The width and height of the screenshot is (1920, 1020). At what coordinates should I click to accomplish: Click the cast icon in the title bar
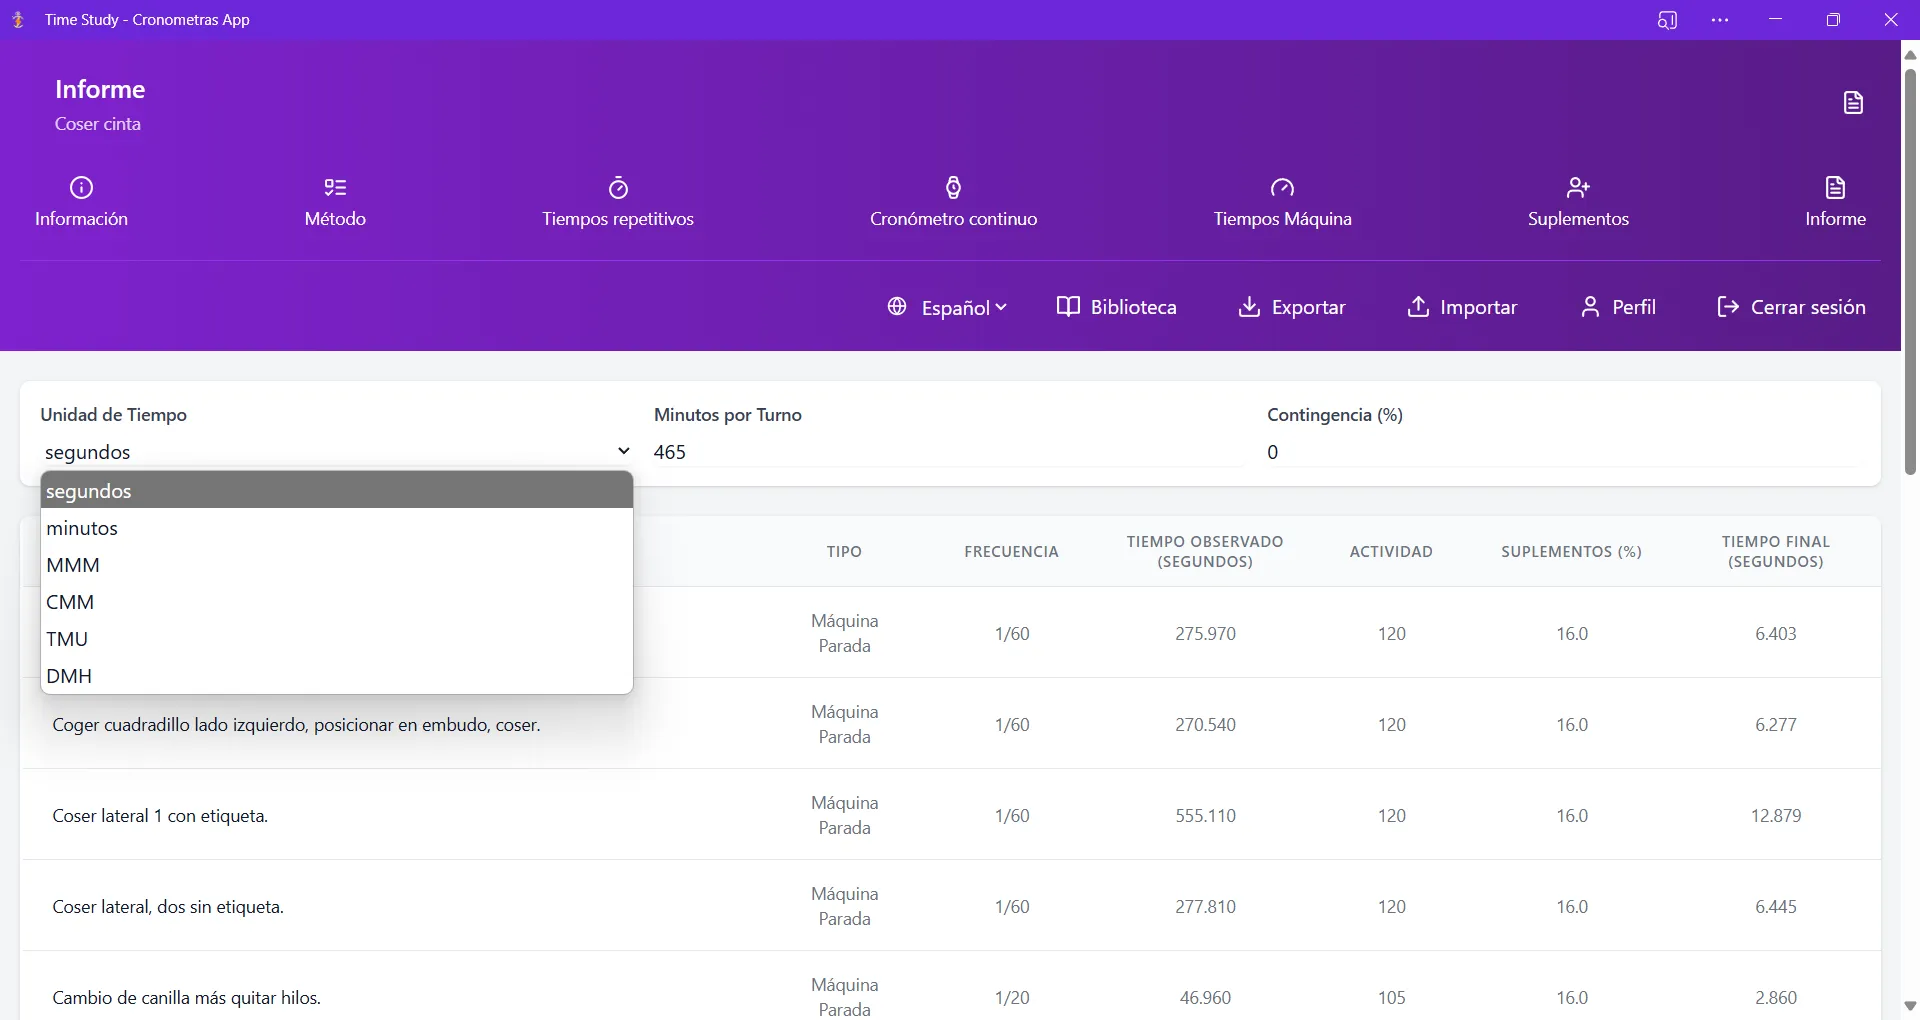point(1667,20)
